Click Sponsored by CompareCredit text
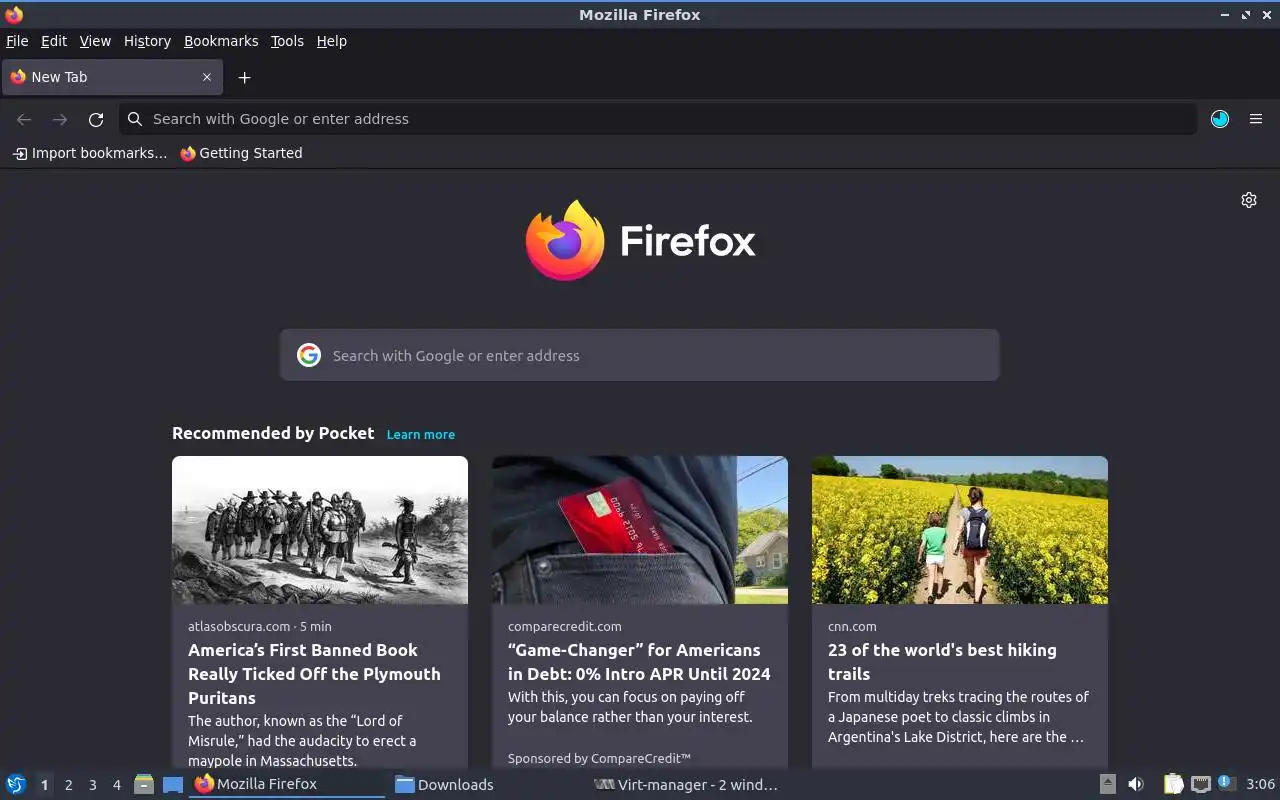The height and width of the screenshot is (800, 1280). click(599, 758)
